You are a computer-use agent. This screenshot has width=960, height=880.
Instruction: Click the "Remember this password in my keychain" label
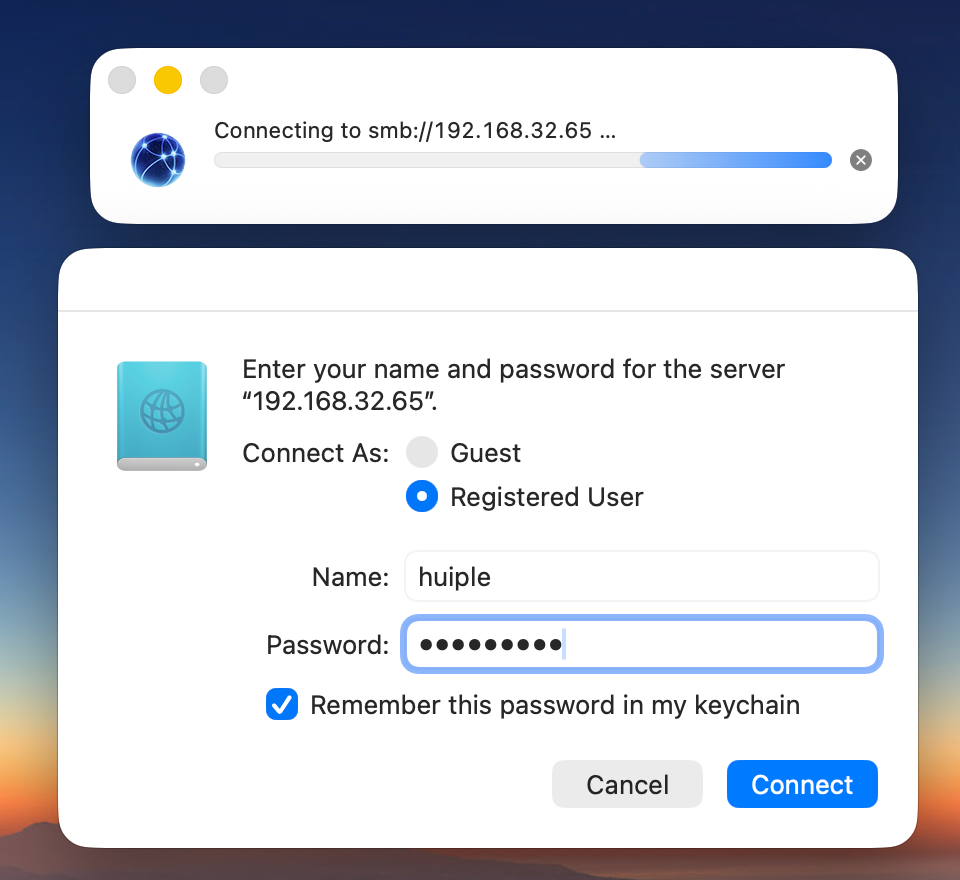tap(555, 705)
